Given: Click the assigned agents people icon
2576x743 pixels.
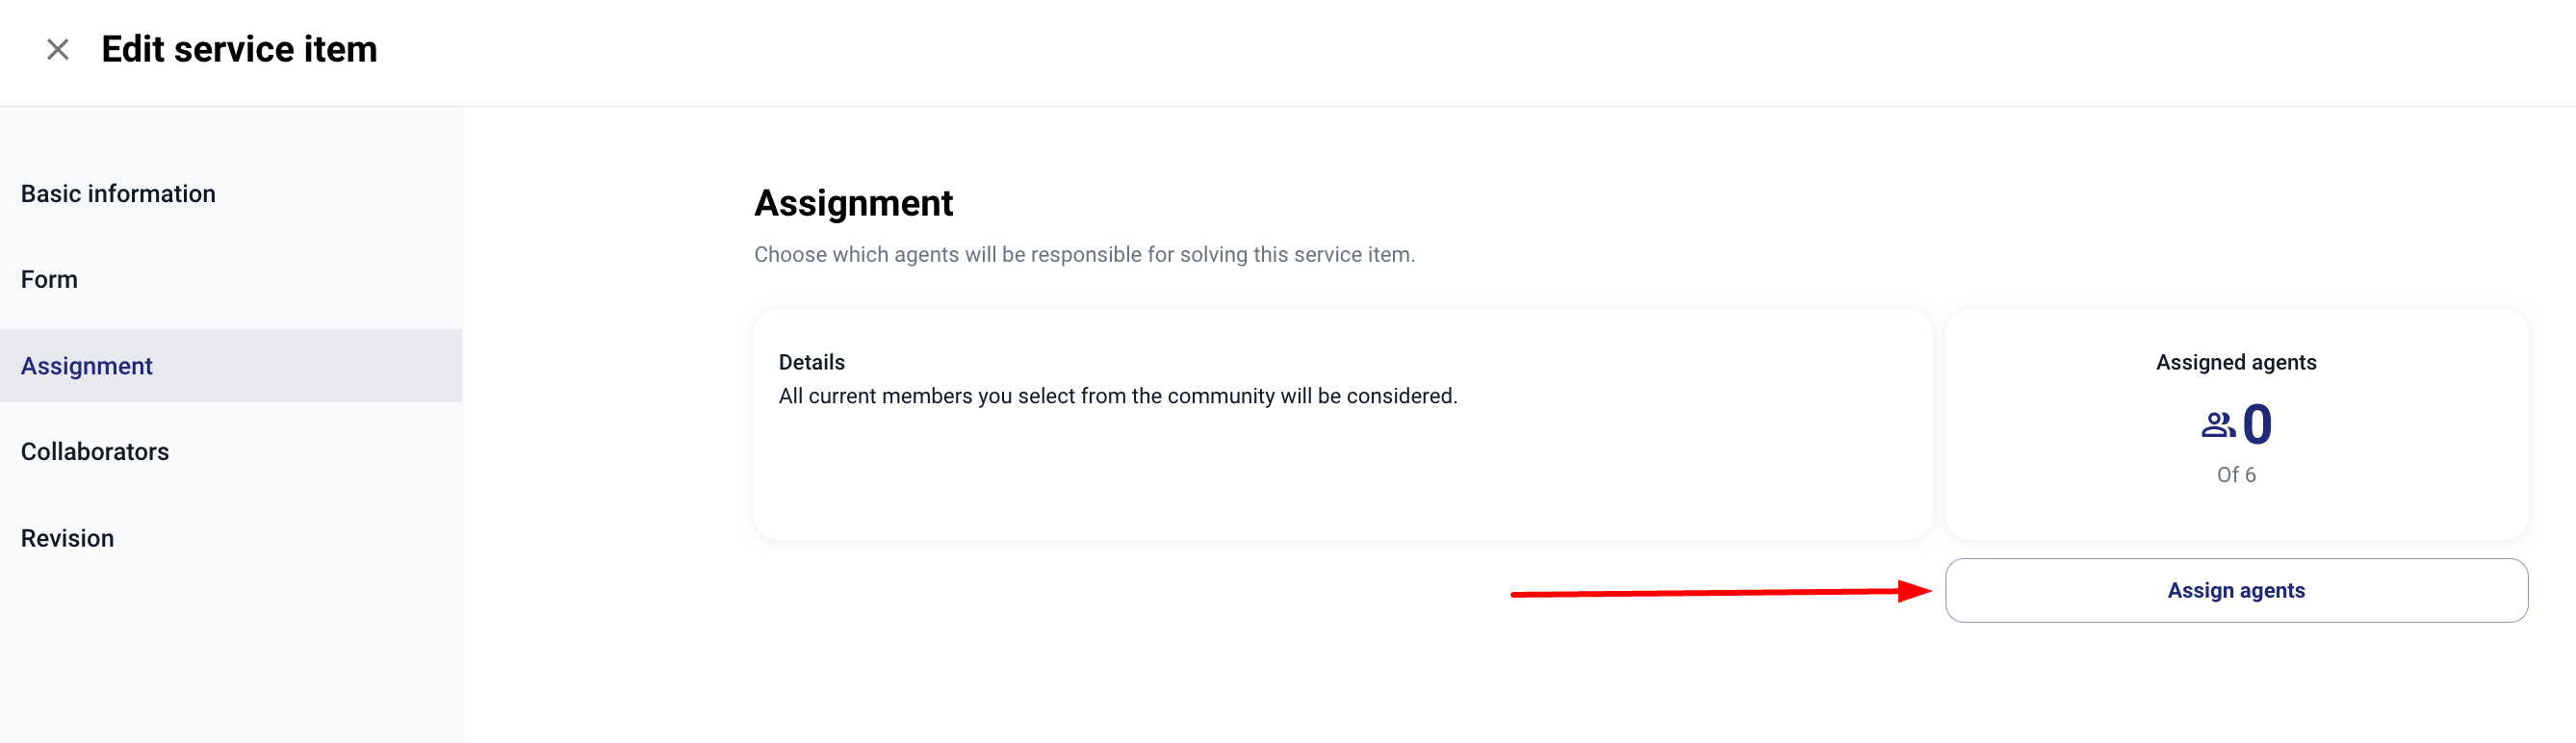Looking at the screenshot, I should (2217, 425).
